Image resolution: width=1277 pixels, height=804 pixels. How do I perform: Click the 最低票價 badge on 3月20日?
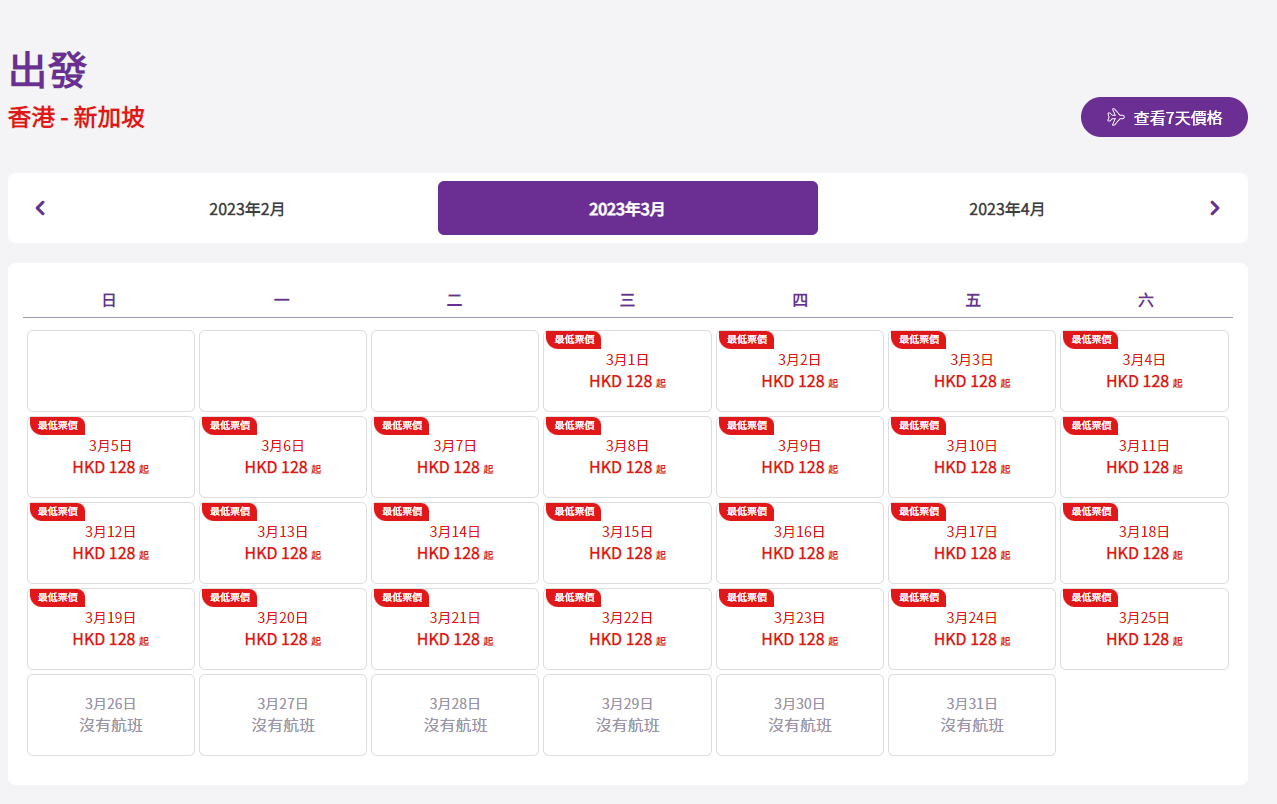coord(229,597)
